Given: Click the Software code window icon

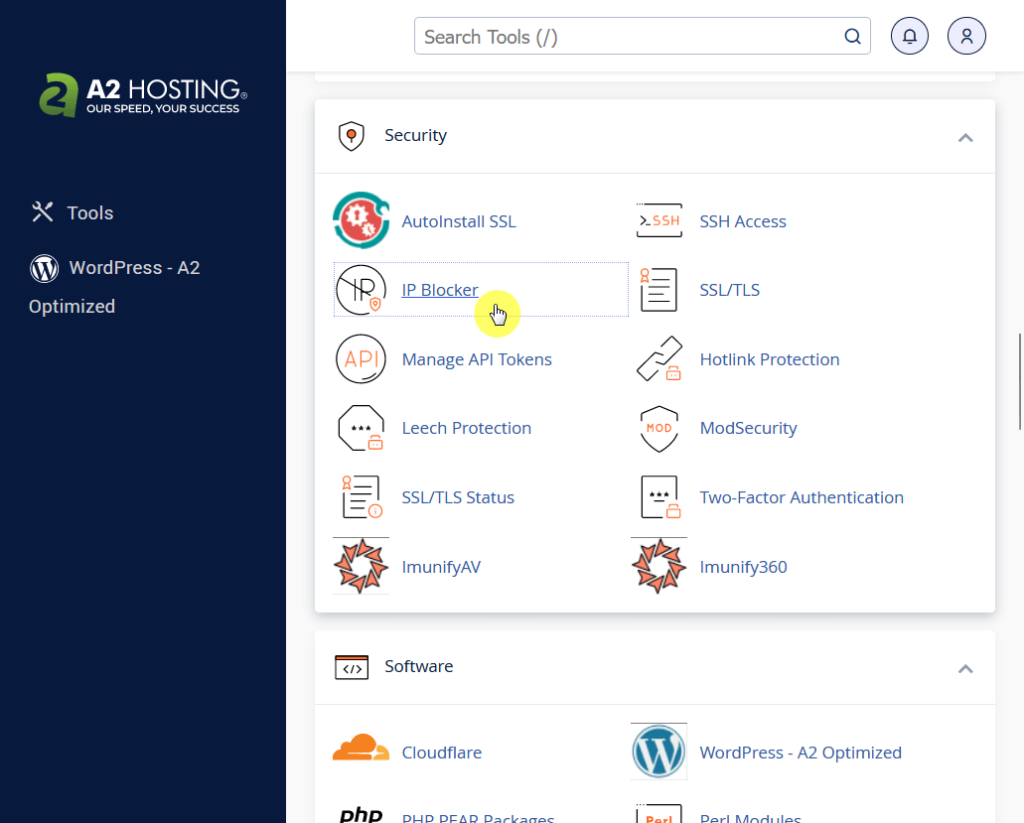Looking at the screenshot, I should (351, 667).
